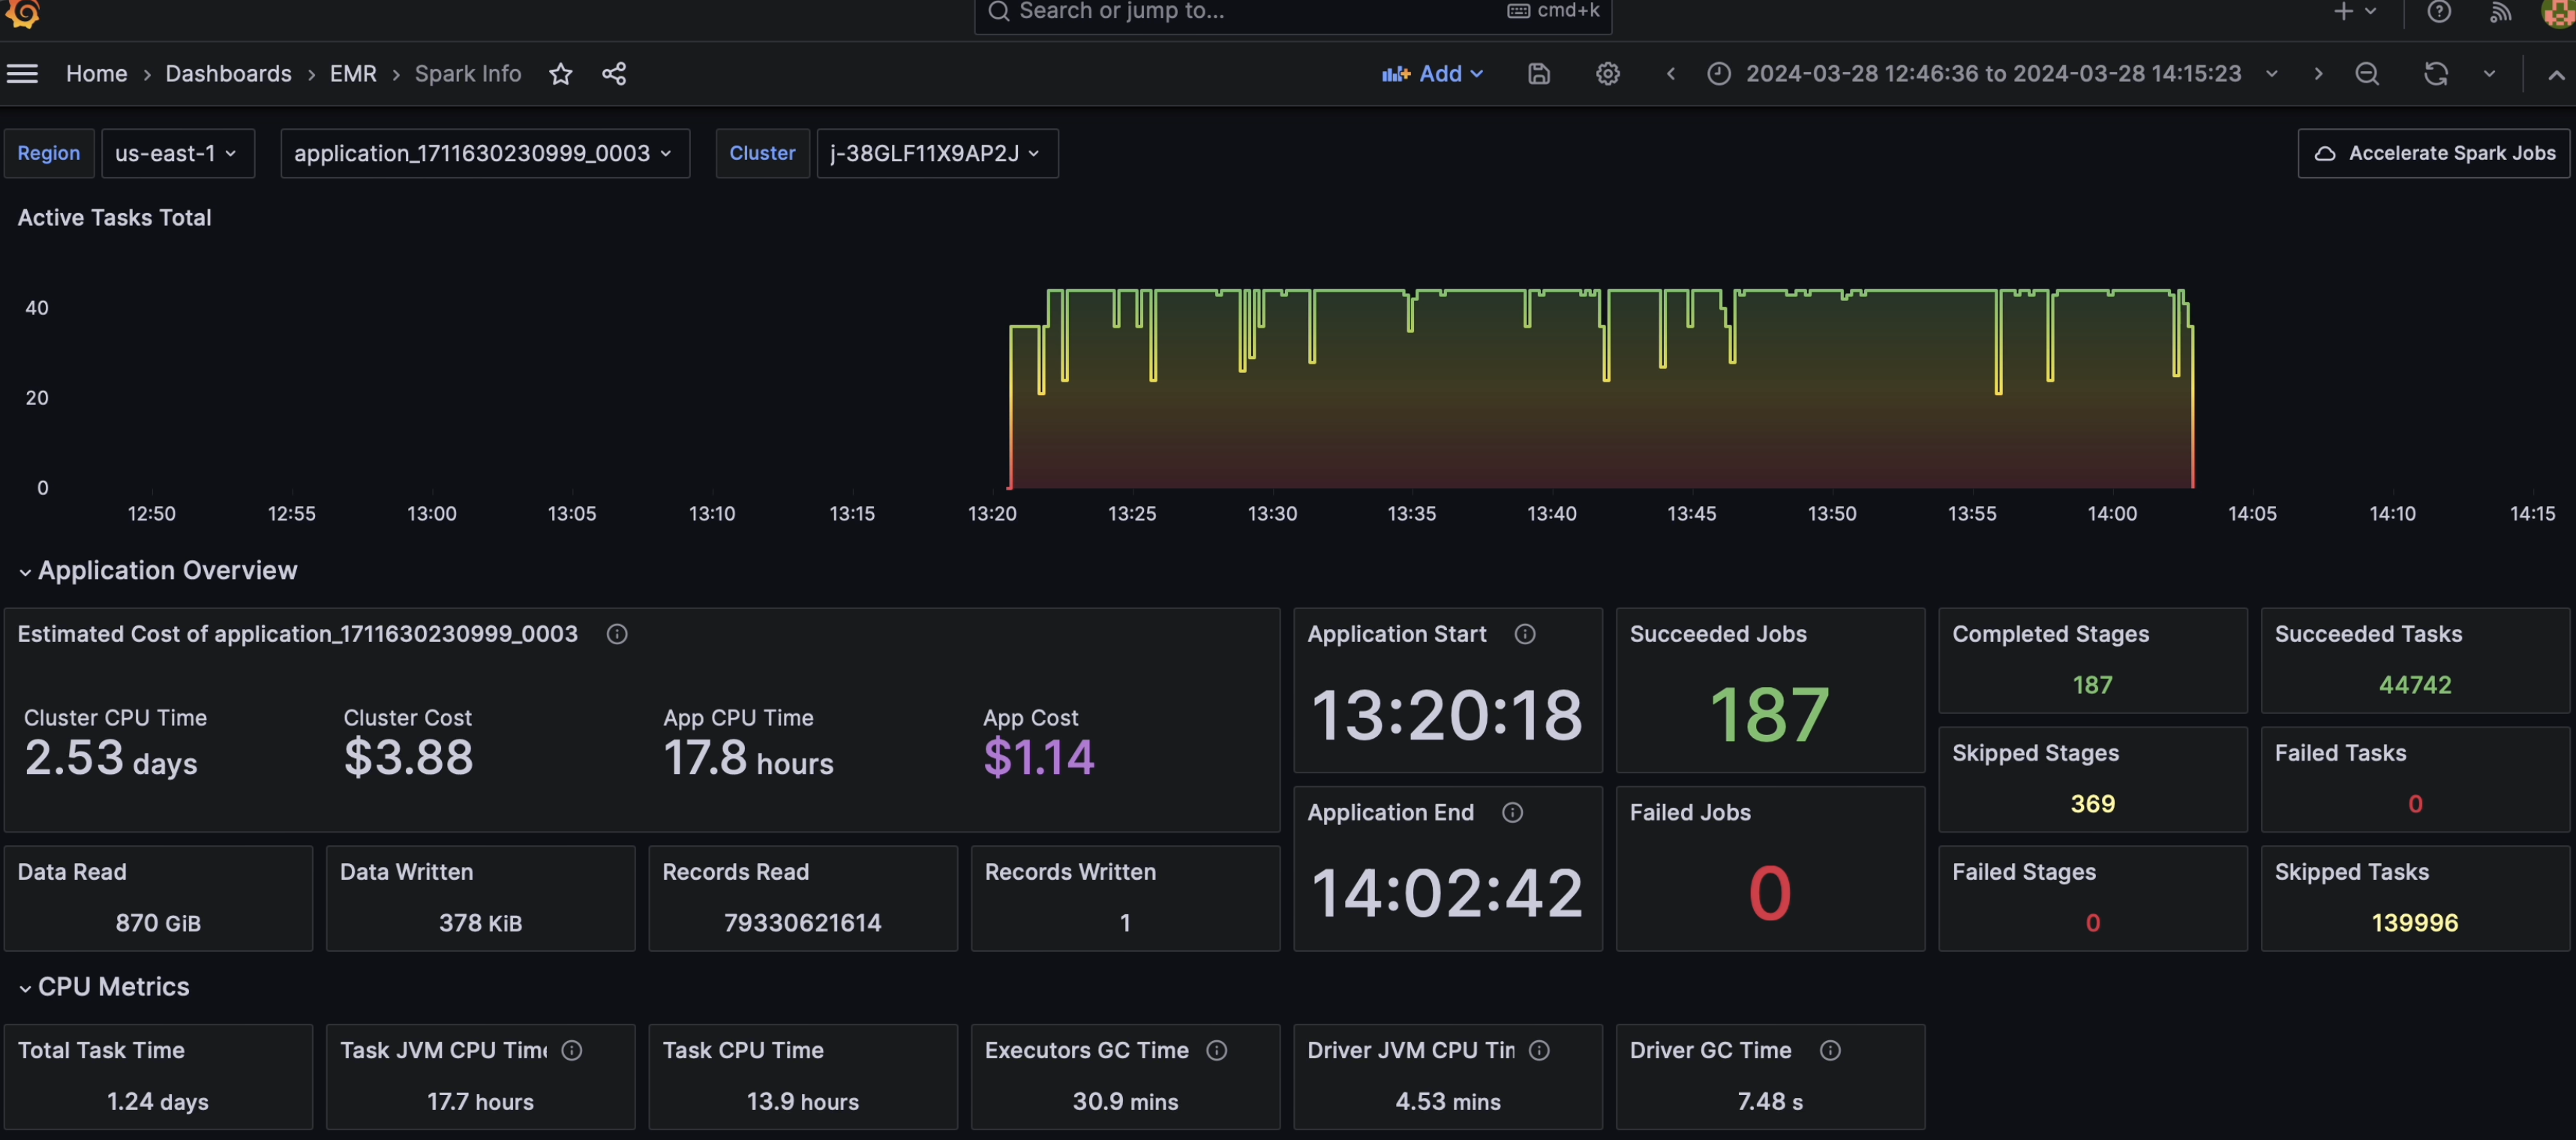2576x1140 pixels.
Task: Open the EMR folder breadcrumb
Action: (353, 73)
